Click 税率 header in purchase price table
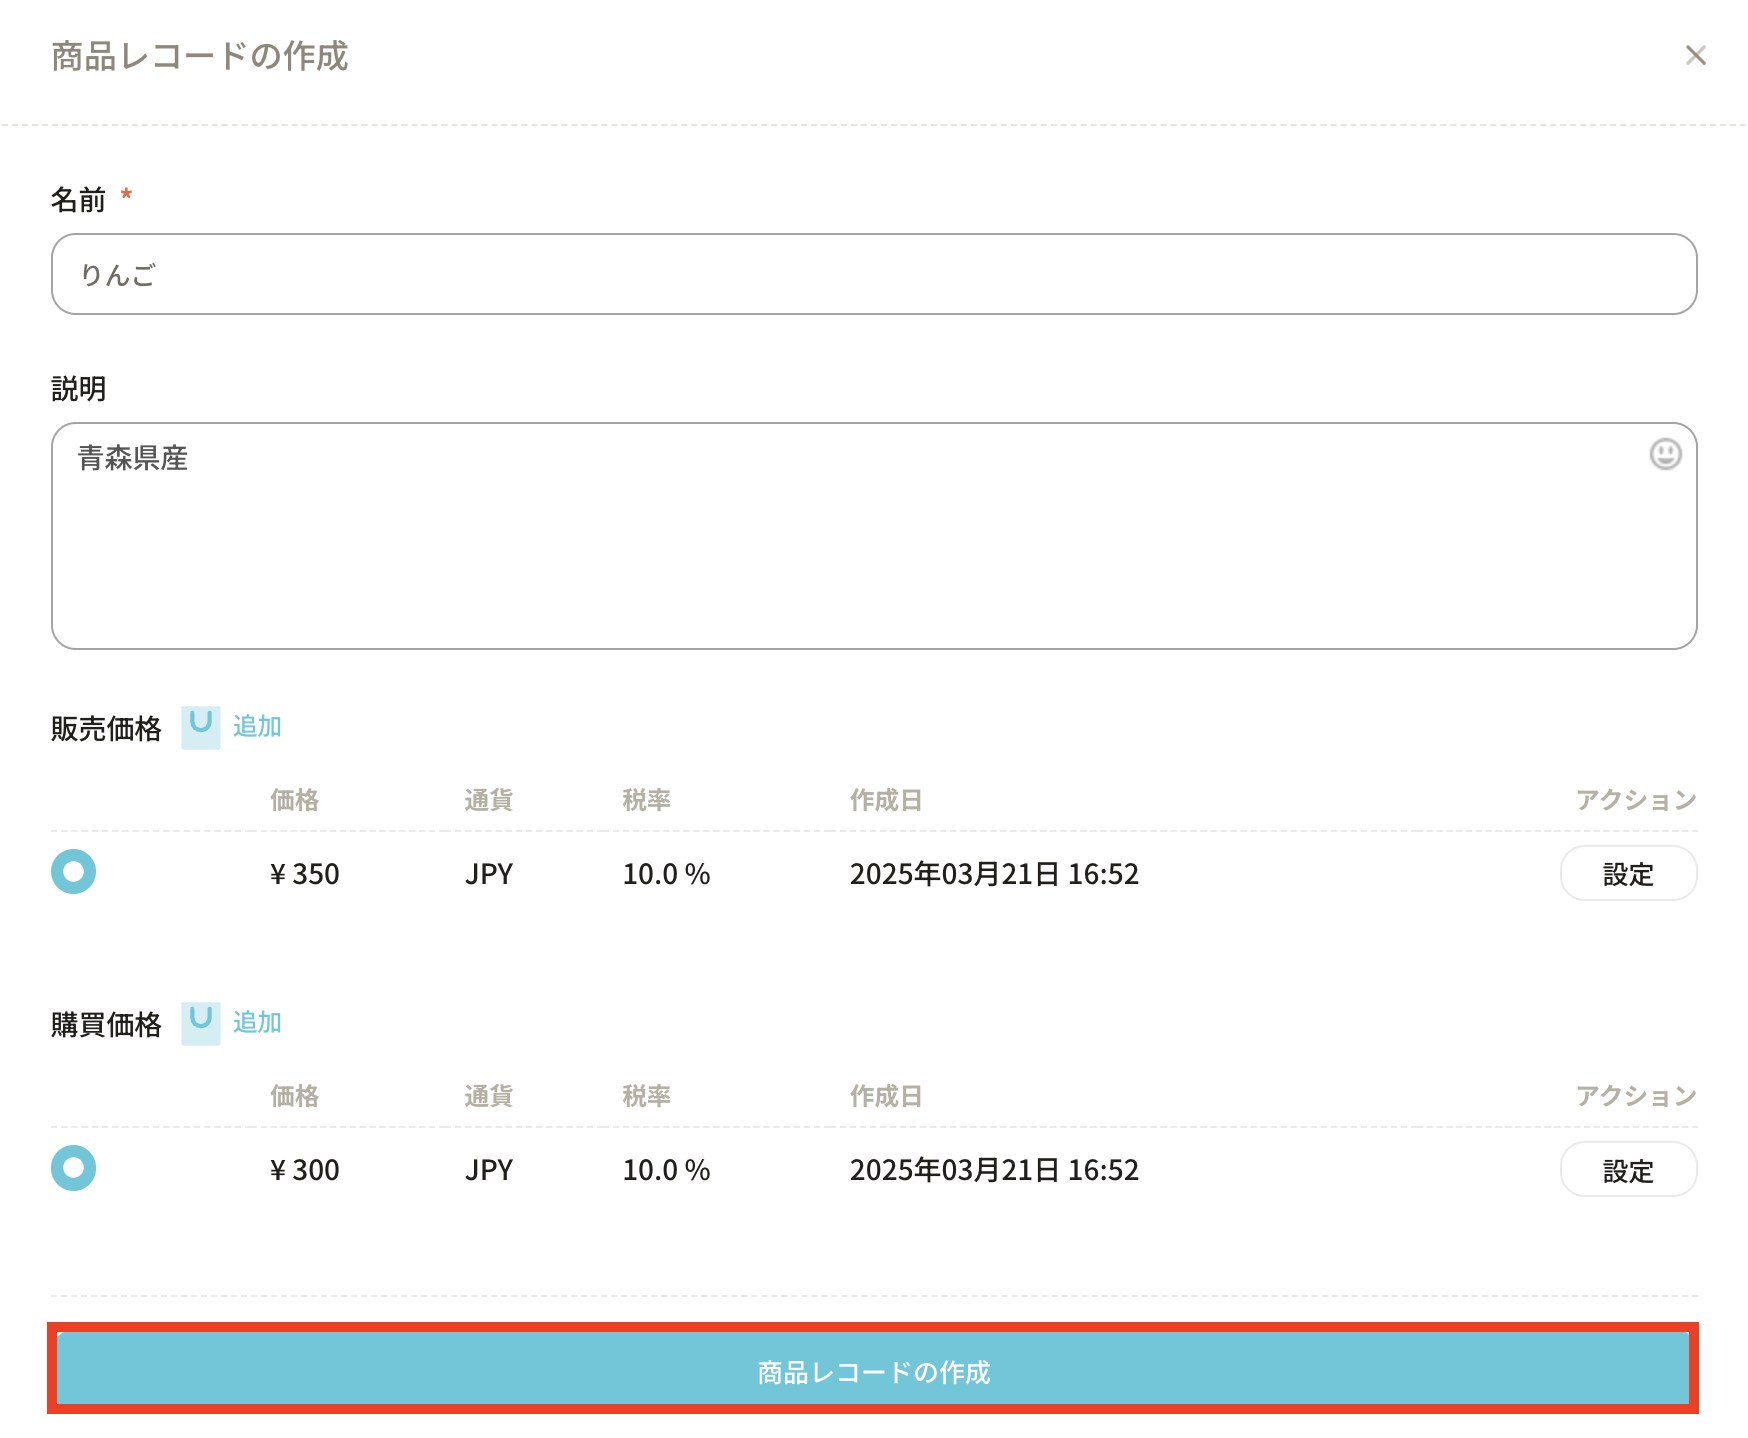 pyautogui.click(x=646, y=1096)
